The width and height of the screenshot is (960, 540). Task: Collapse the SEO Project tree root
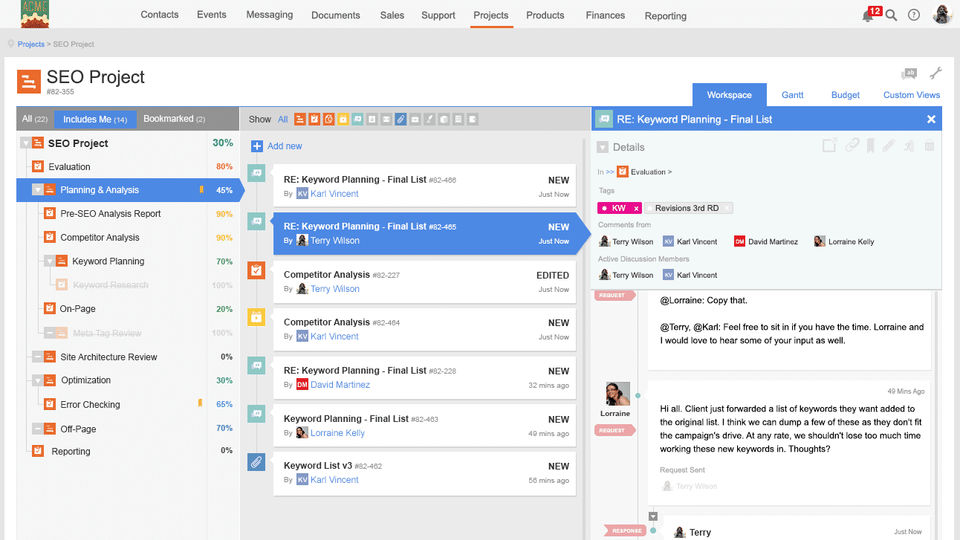(25, 143)
